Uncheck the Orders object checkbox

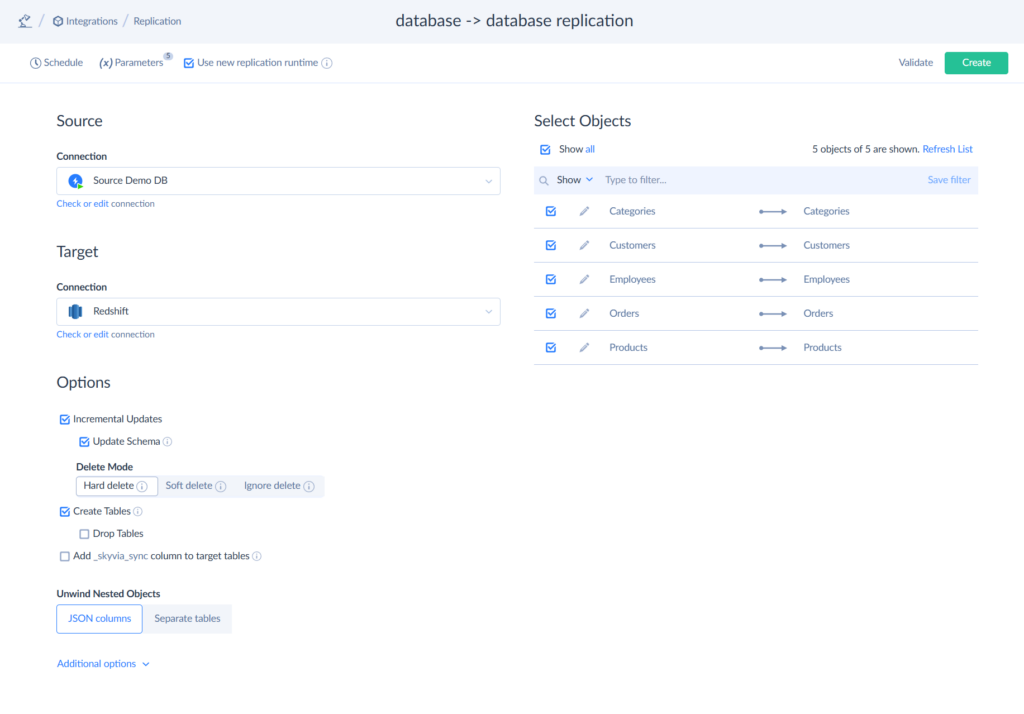pos(551,313)
